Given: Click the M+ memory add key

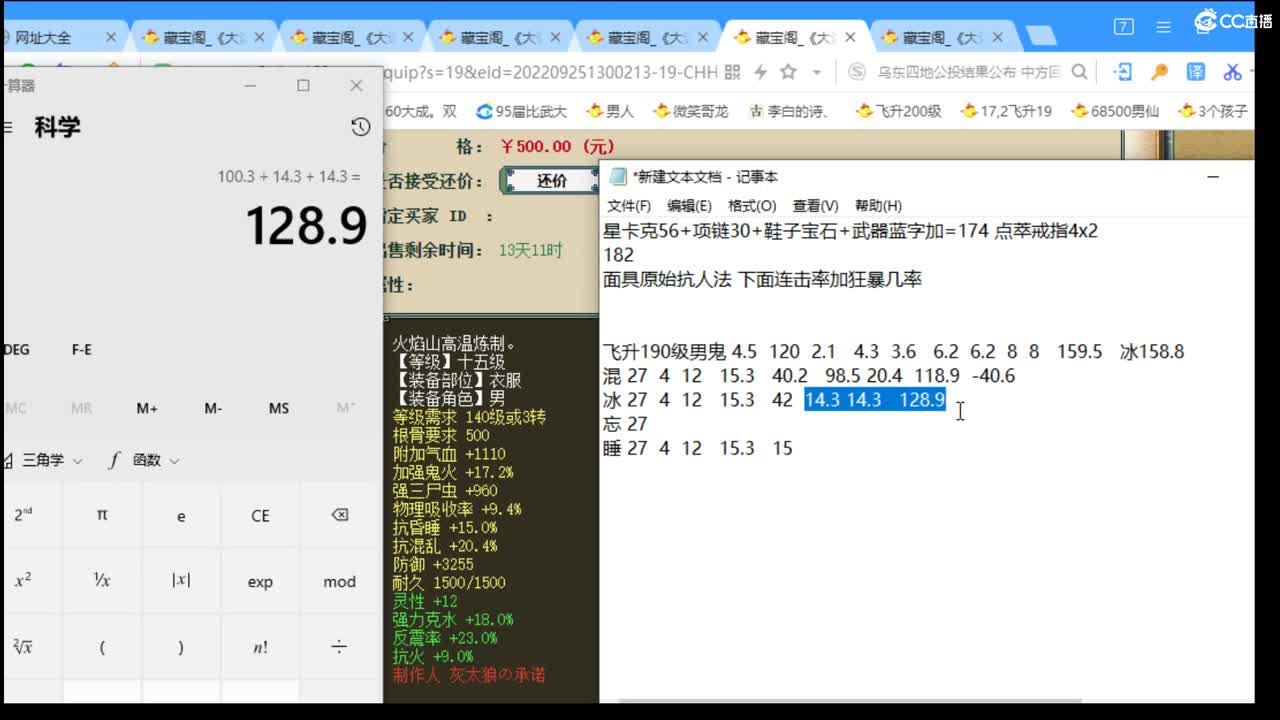Looking at the screenshot, I should [x=147, y=408].
